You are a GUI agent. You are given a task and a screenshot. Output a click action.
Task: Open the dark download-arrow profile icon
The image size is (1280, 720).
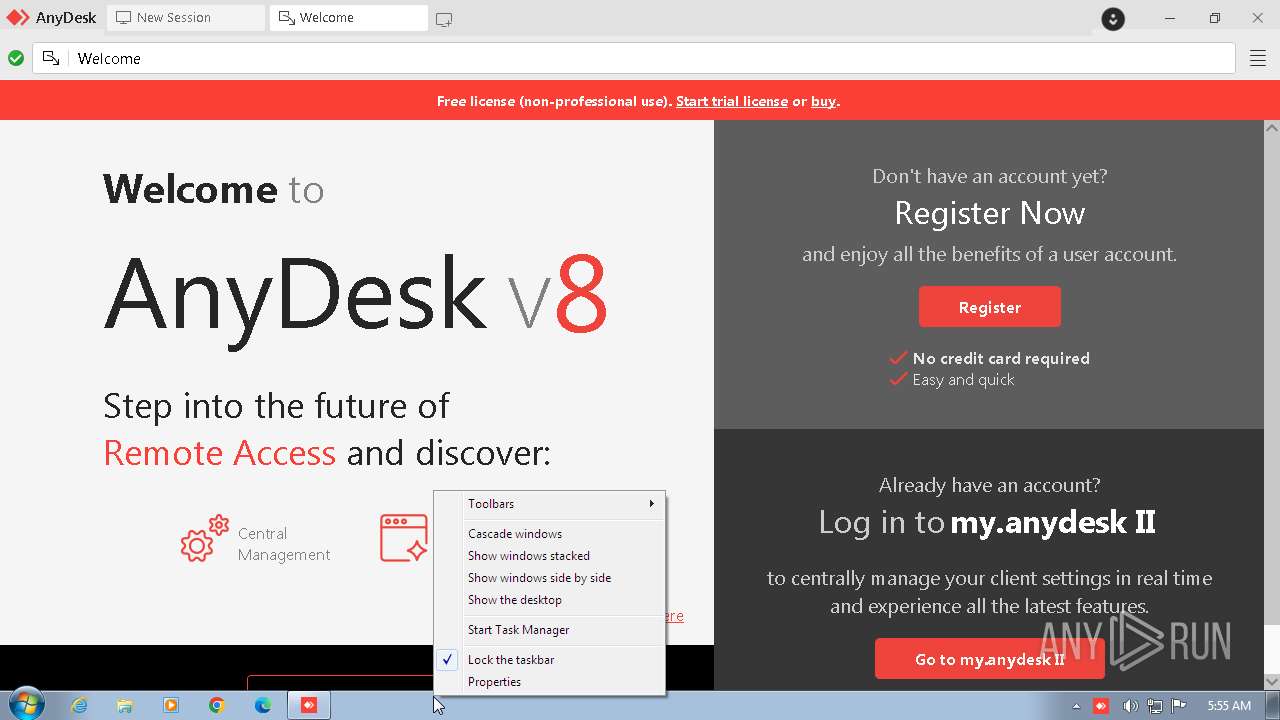pos(1113,19)
